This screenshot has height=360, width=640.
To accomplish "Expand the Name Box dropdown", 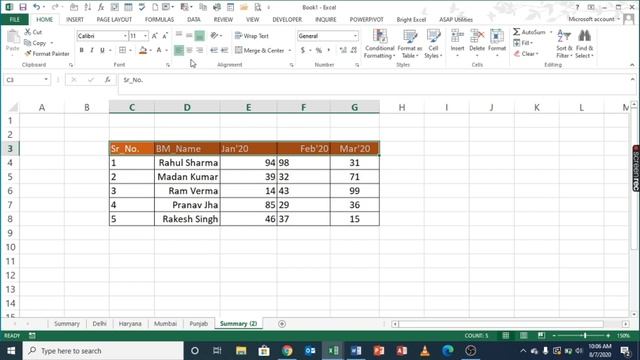I will 46,80.
